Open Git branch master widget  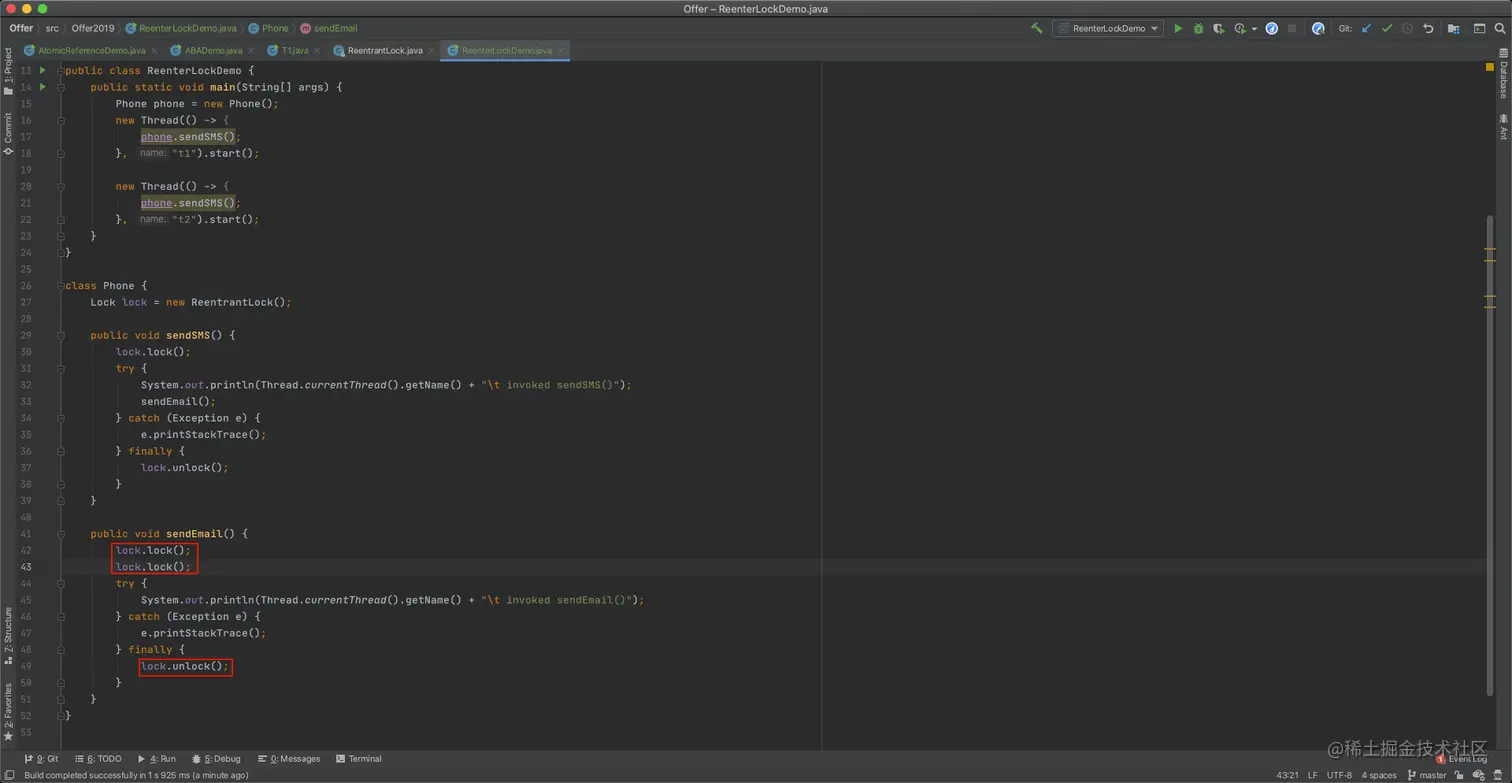point(1427,775)
